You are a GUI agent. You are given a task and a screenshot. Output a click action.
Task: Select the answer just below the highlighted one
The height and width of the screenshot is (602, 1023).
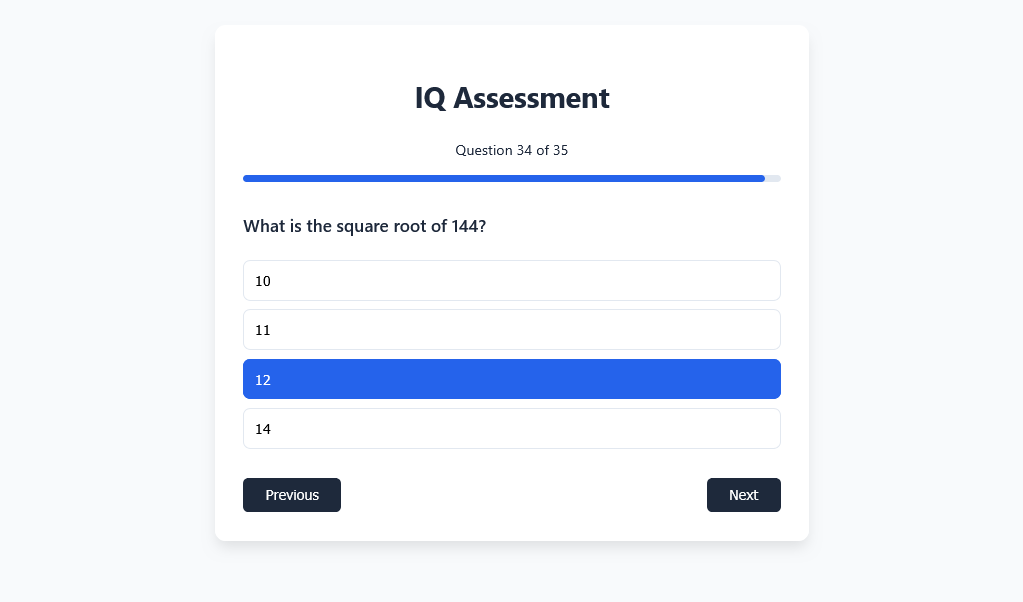click(511, 429)
